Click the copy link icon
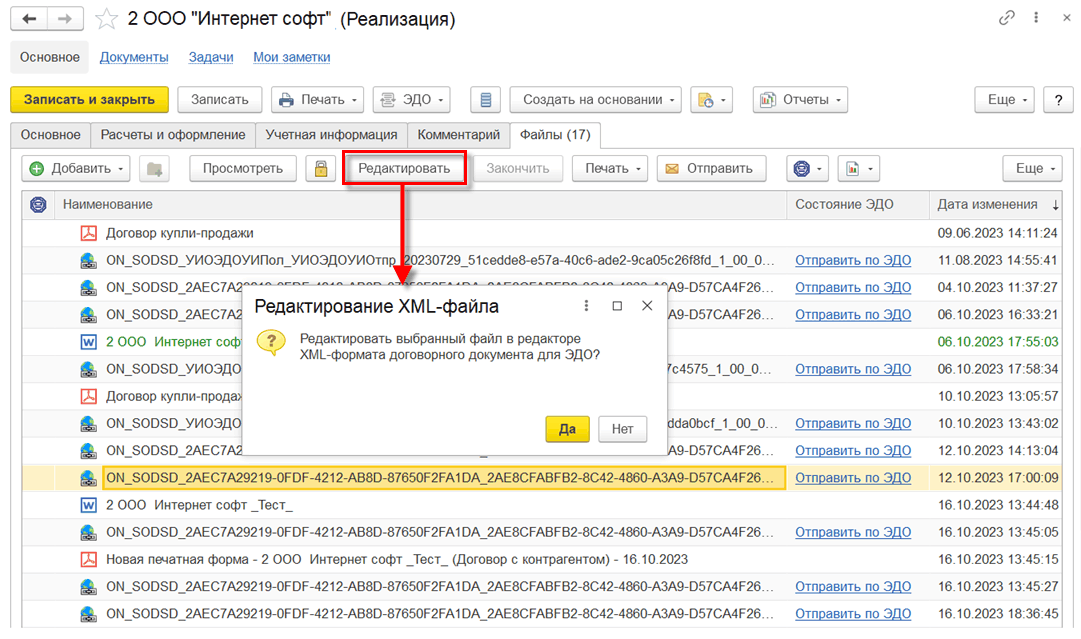 [1006, 19]
